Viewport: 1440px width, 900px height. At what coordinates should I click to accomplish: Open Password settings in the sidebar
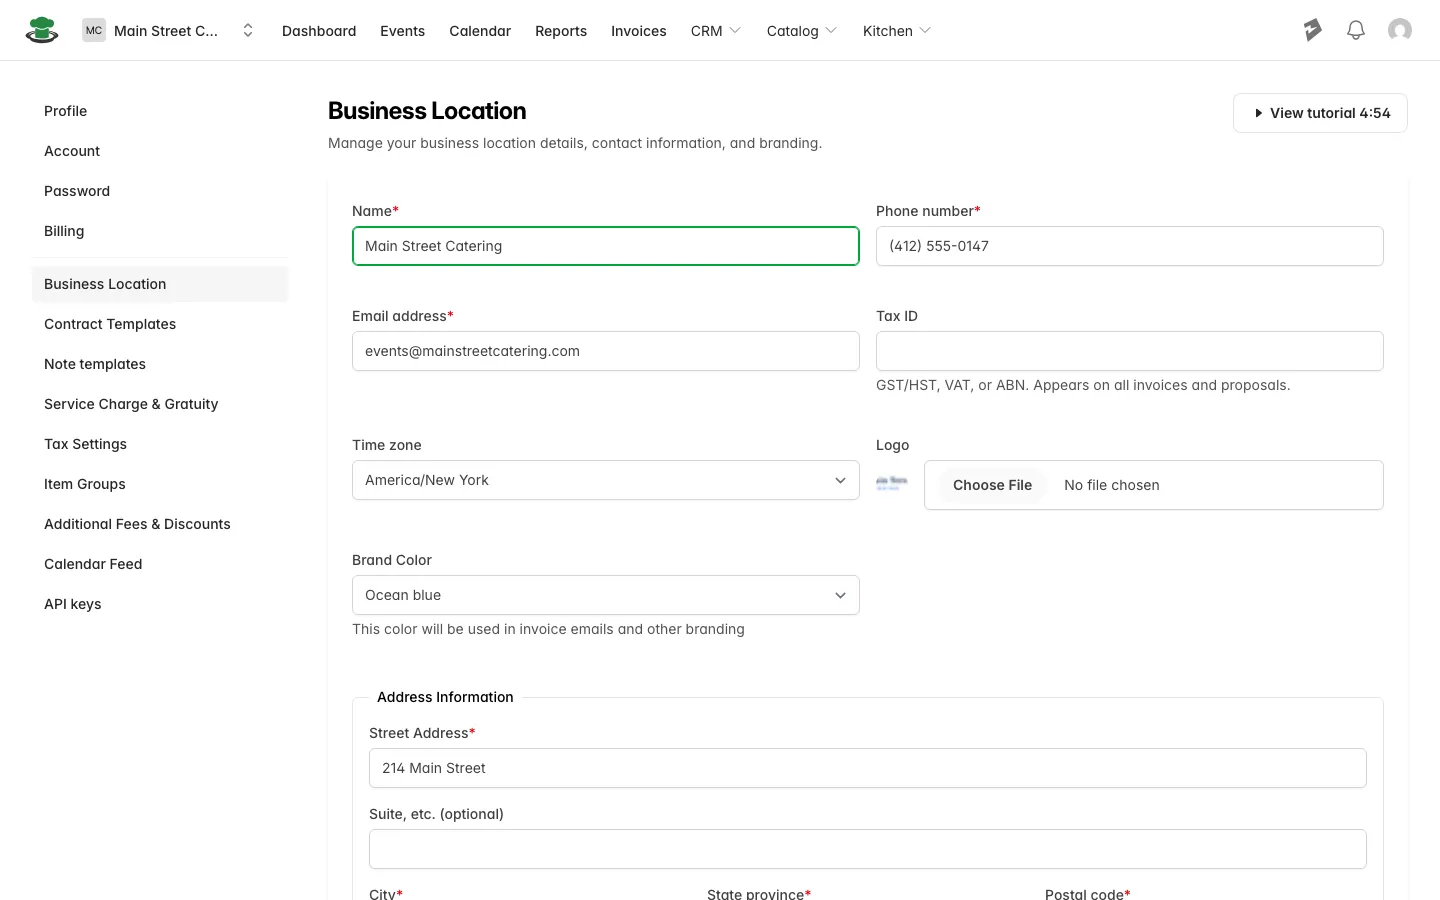coord(160,191)
